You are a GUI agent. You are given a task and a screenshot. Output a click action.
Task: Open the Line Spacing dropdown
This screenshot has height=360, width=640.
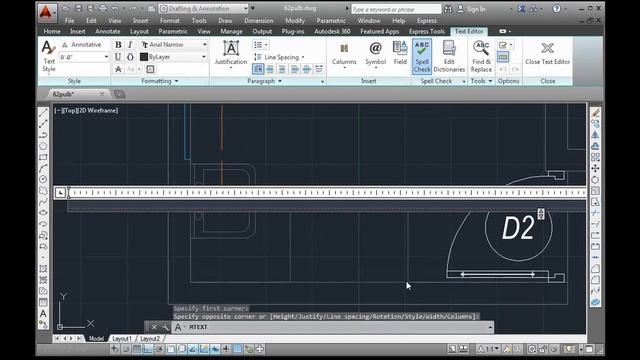[x=279, y=57]
